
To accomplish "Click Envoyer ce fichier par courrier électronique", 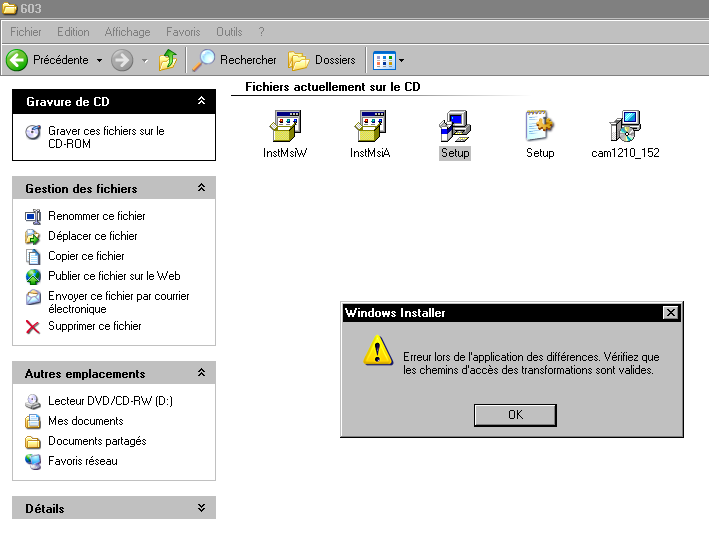I will (119, 302).
